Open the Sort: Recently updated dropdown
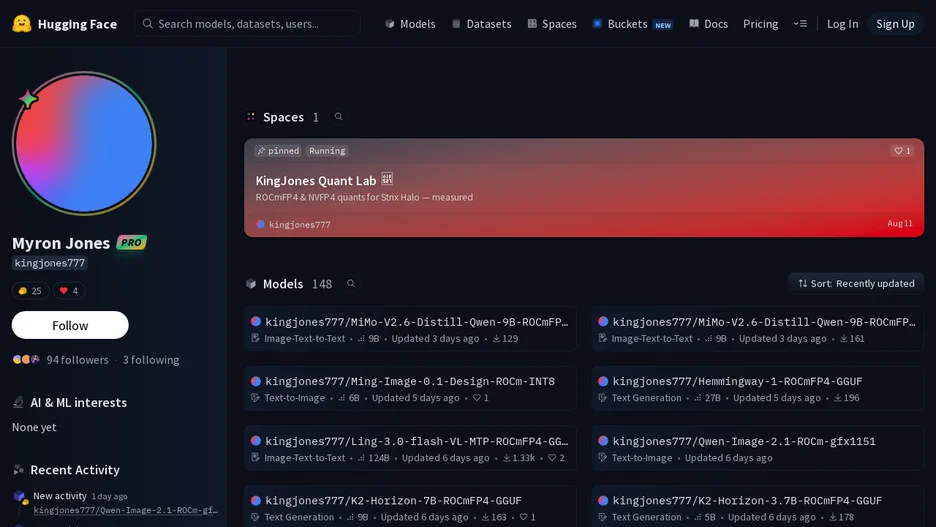This screenshot has height=527, width=936. pos(856,283)
